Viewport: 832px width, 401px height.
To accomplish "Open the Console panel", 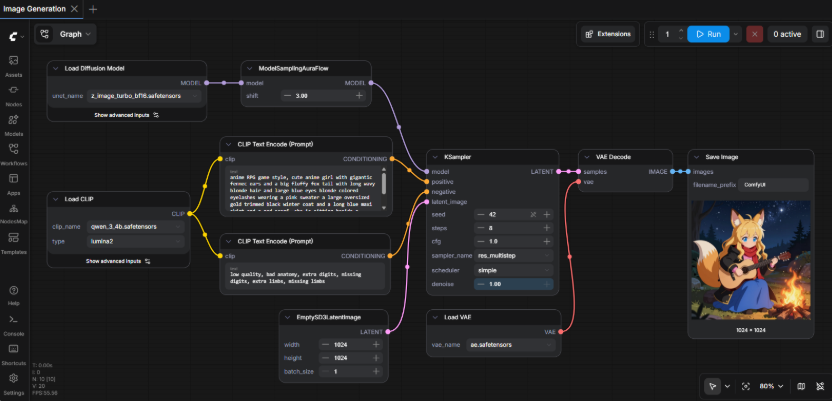I will pyautogui.click(x=14, y=325).
